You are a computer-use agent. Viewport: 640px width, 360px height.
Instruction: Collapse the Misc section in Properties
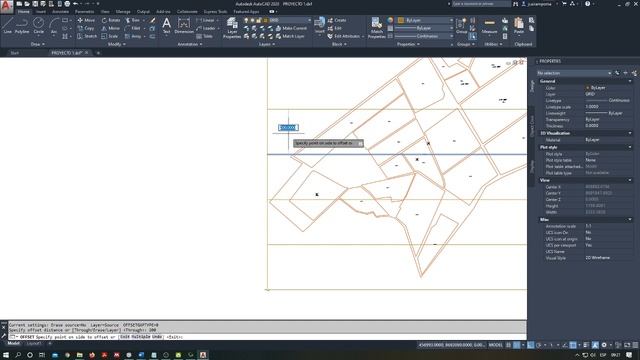click(630, 220)
